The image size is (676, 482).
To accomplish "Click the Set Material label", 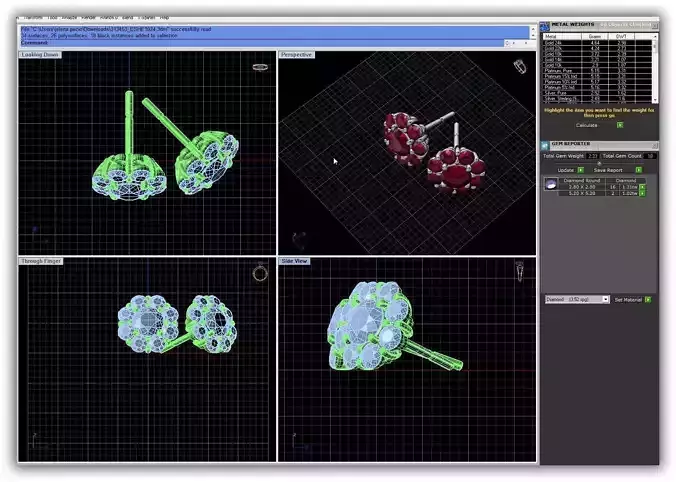I will click(628, 299).
